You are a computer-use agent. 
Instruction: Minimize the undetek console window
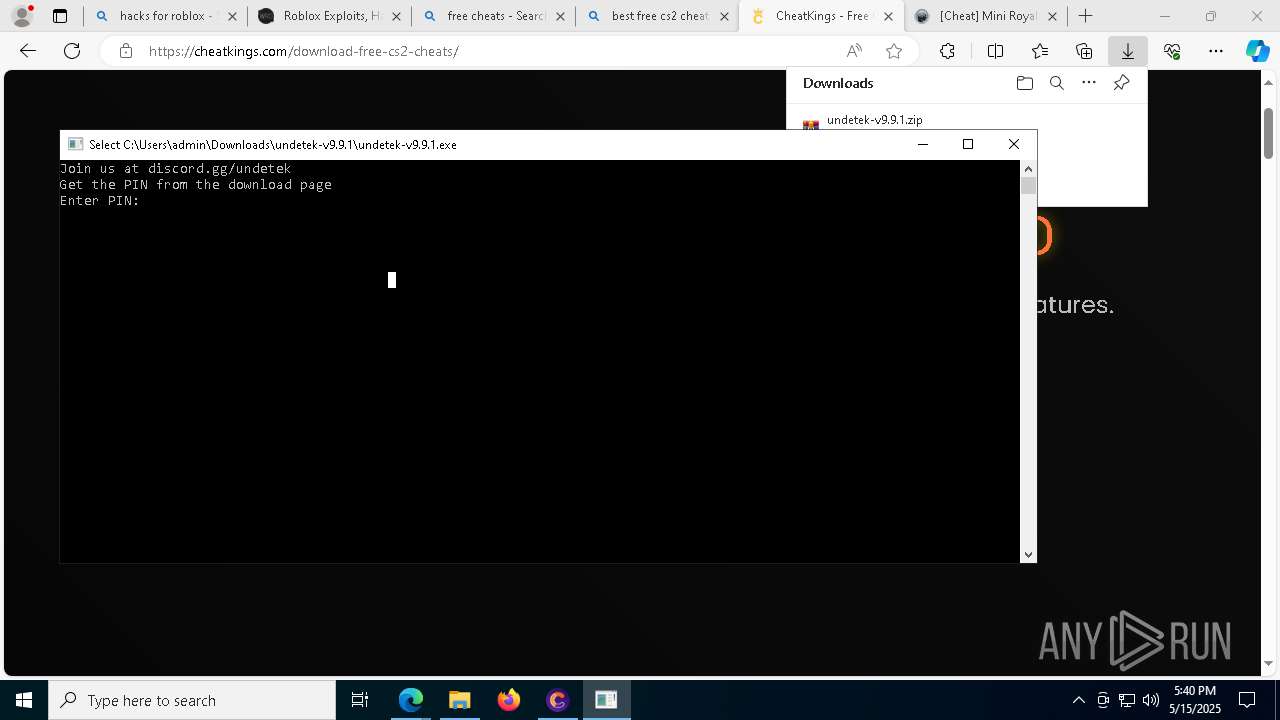tap(923, 144)
